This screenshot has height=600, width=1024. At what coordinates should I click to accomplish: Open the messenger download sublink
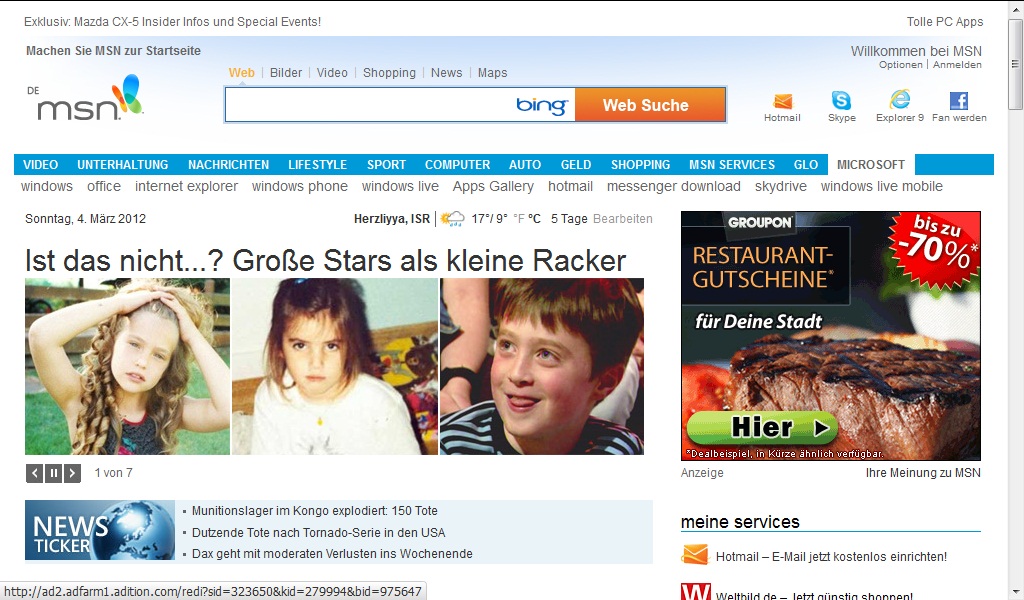click(674, 186)
